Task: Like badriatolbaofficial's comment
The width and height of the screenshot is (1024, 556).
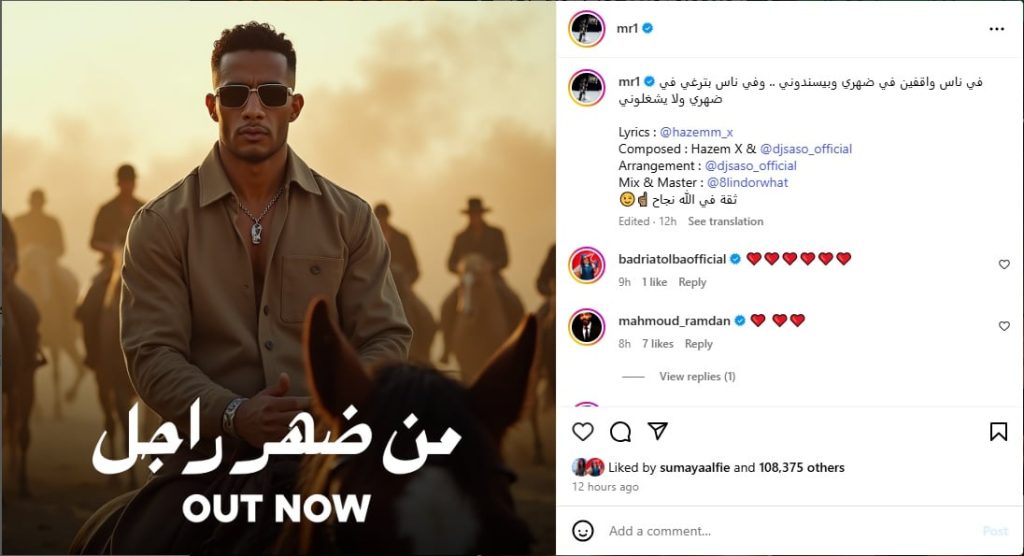Action: 1004,264
